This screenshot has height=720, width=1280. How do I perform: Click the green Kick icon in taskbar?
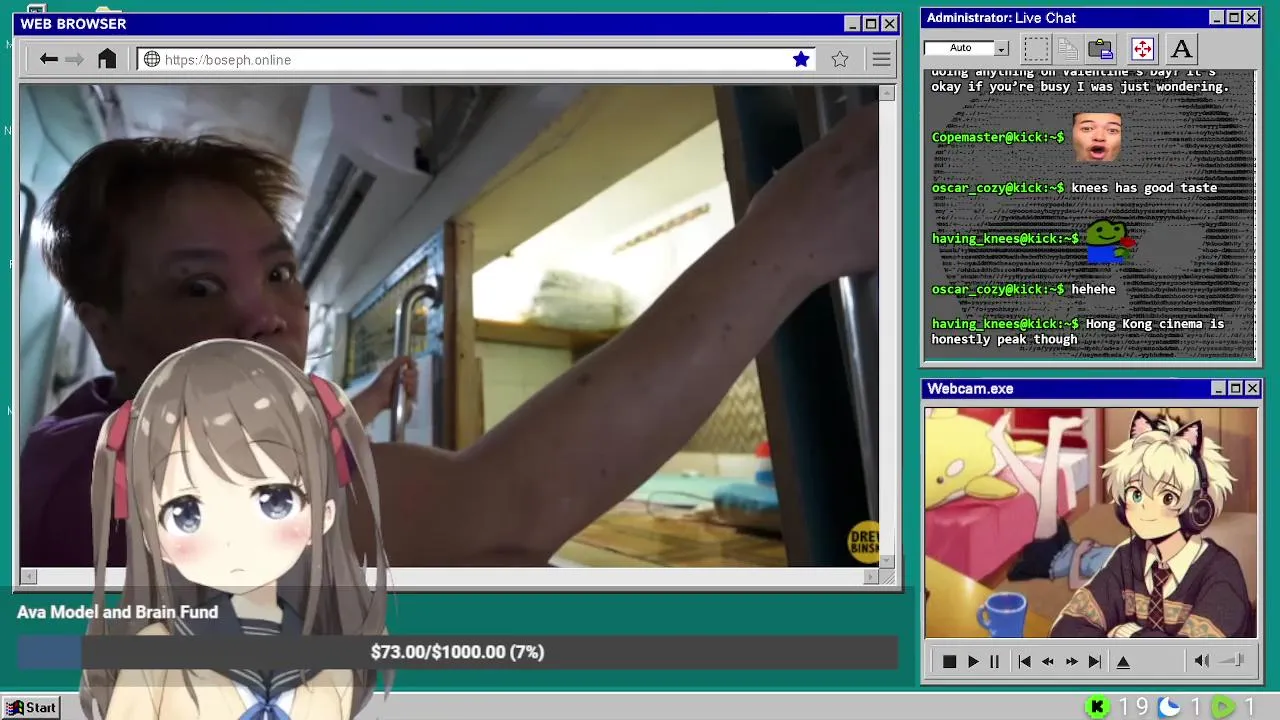pyautogui.click(x=1097, y=707)
